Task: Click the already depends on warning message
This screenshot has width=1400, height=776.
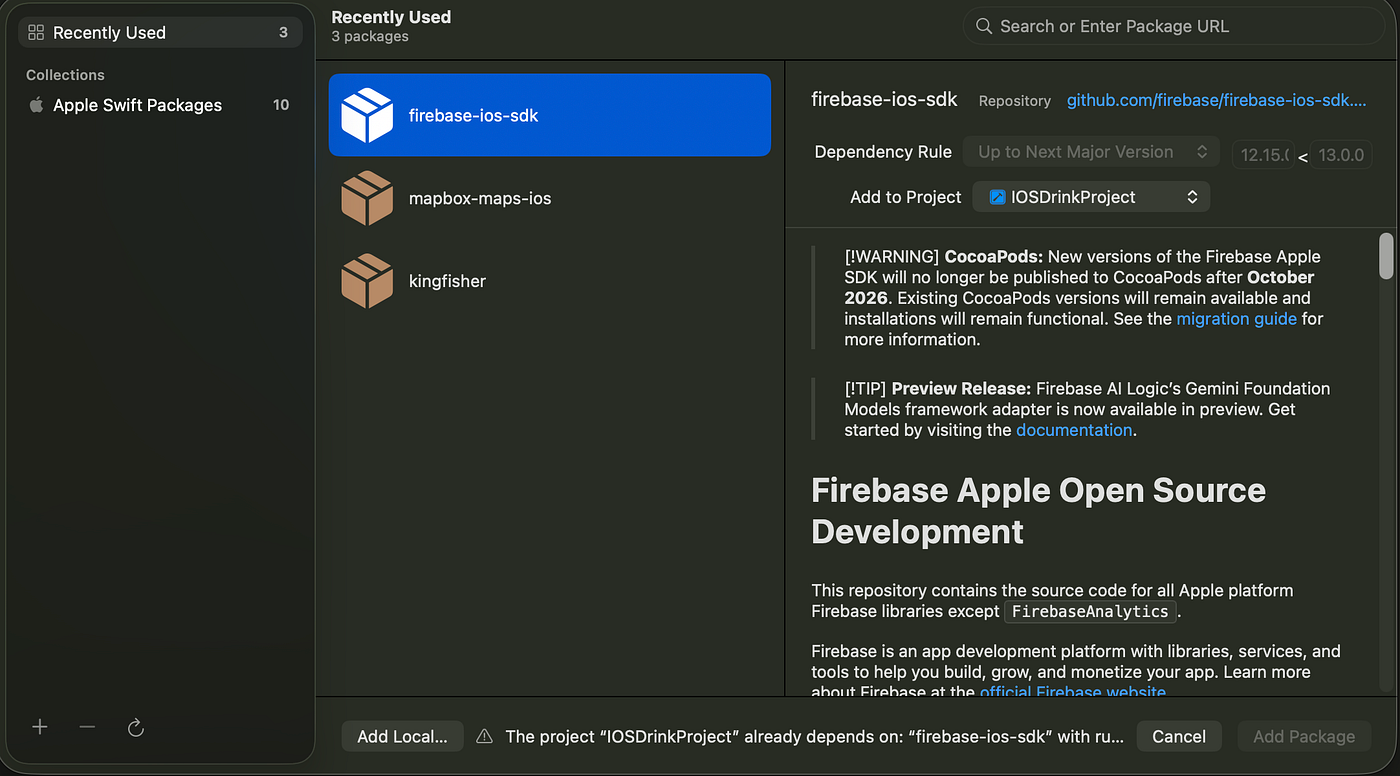Action: pyautogui.click(x=815, y=737)
